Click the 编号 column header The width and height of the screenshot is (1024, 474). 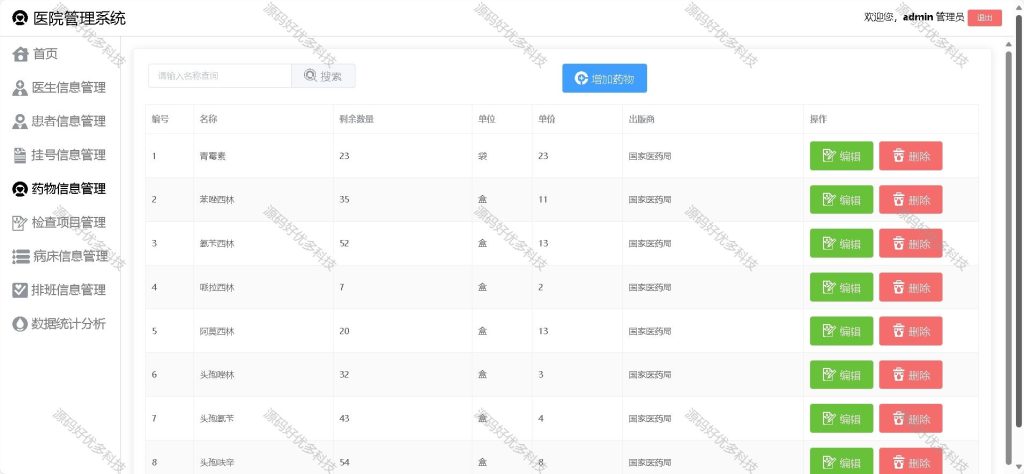(x=161, y=119)
